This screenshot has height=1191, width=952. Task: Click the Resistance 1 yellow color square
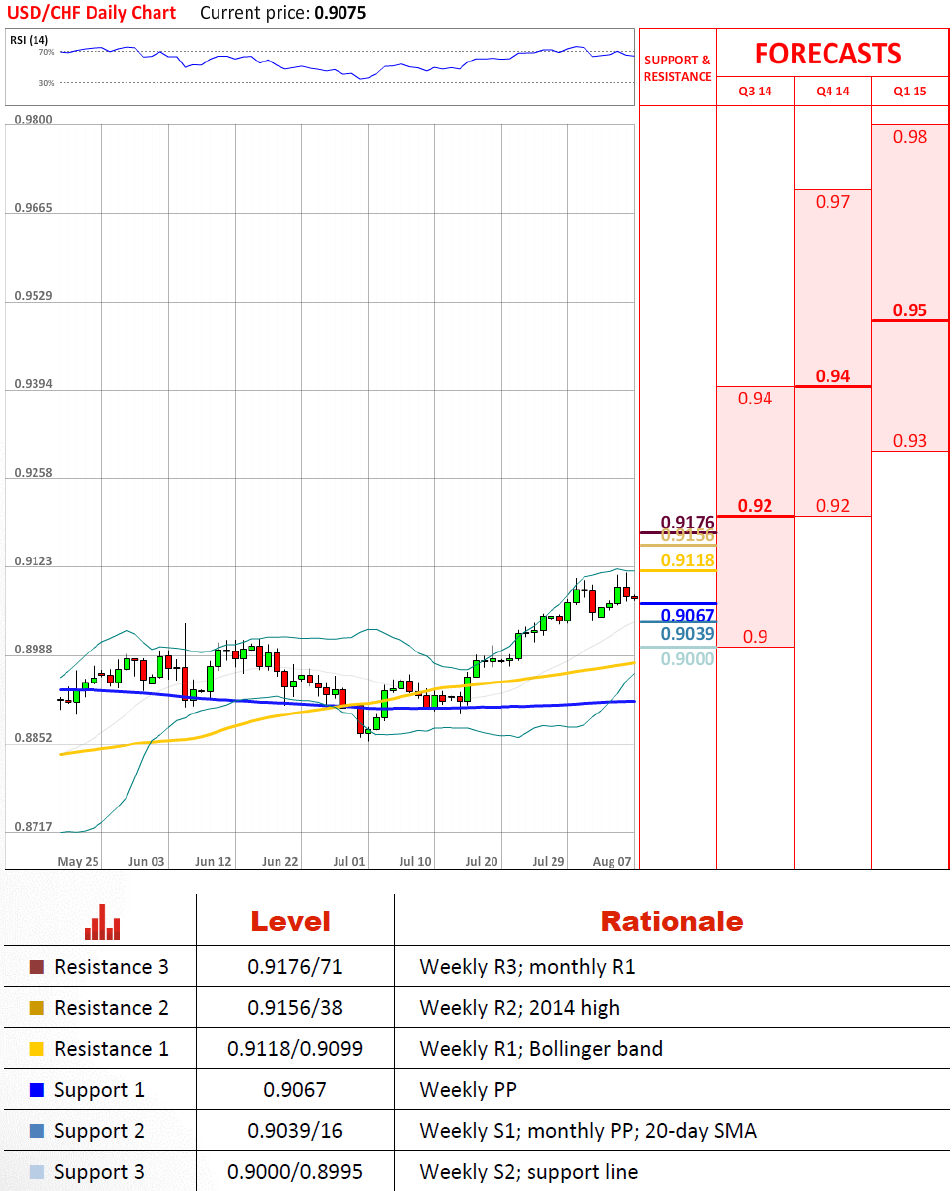tap(37, 1049)
